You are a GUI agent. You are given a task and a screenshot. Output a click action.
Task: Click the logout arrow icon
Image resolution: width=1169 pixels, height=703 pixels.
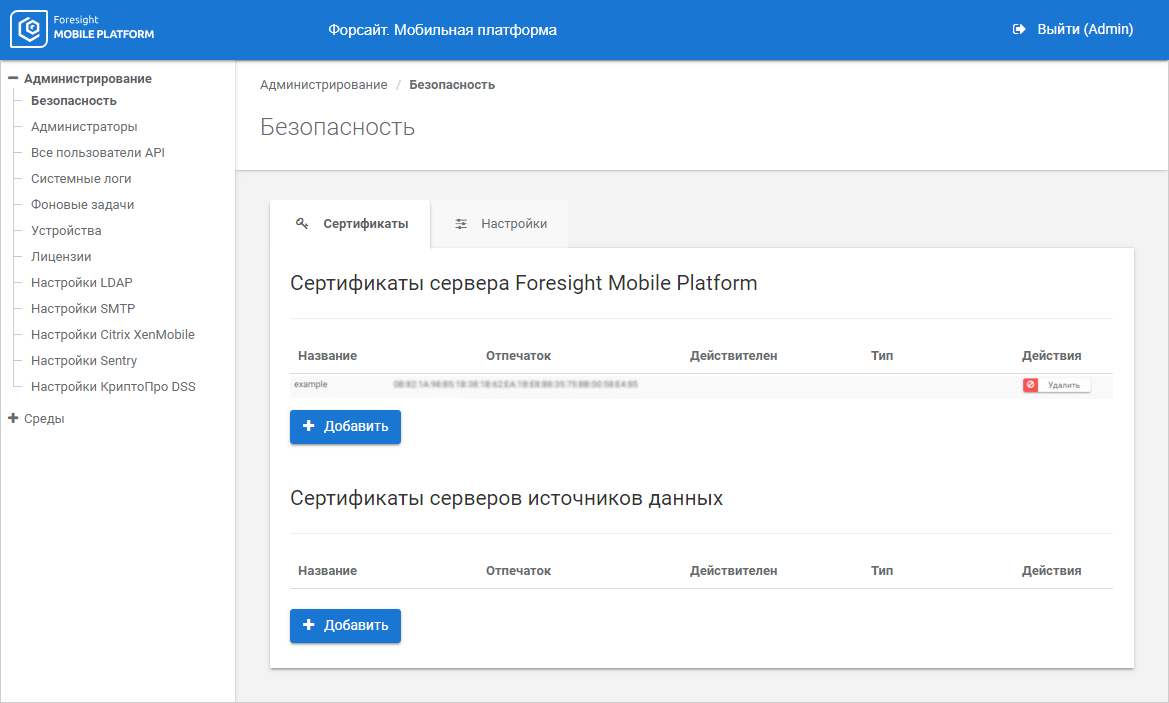click(1019, 30)
